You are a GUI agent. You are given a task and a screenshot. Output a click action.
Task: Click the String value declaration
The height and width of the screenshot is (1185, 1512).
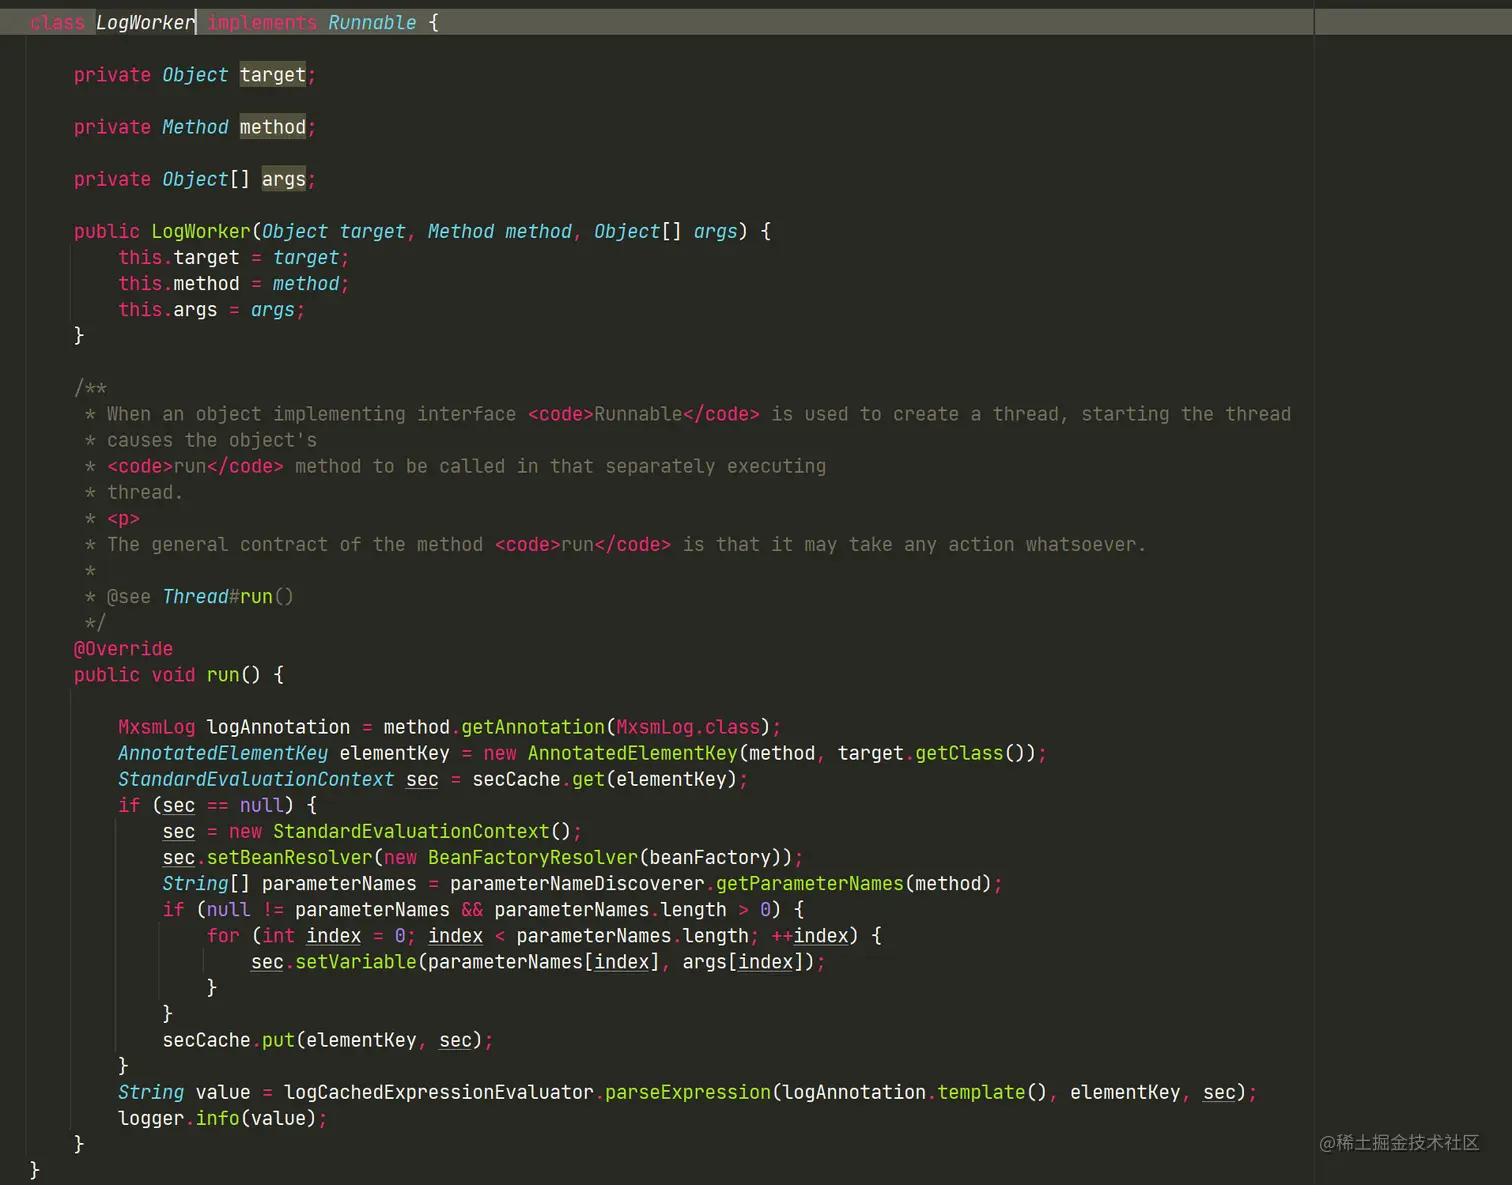pyautogui.click(x=184, y=1092)
